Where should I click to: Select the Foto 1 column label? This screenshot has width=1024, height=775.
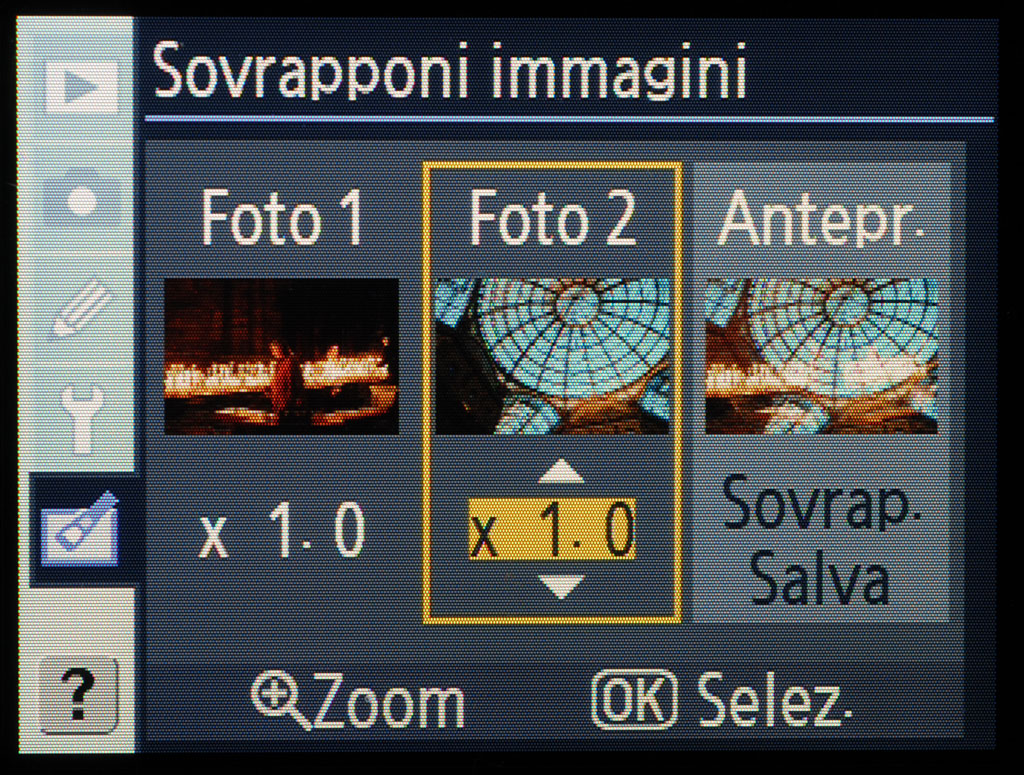pyautogui.click(x=281, y=219)
